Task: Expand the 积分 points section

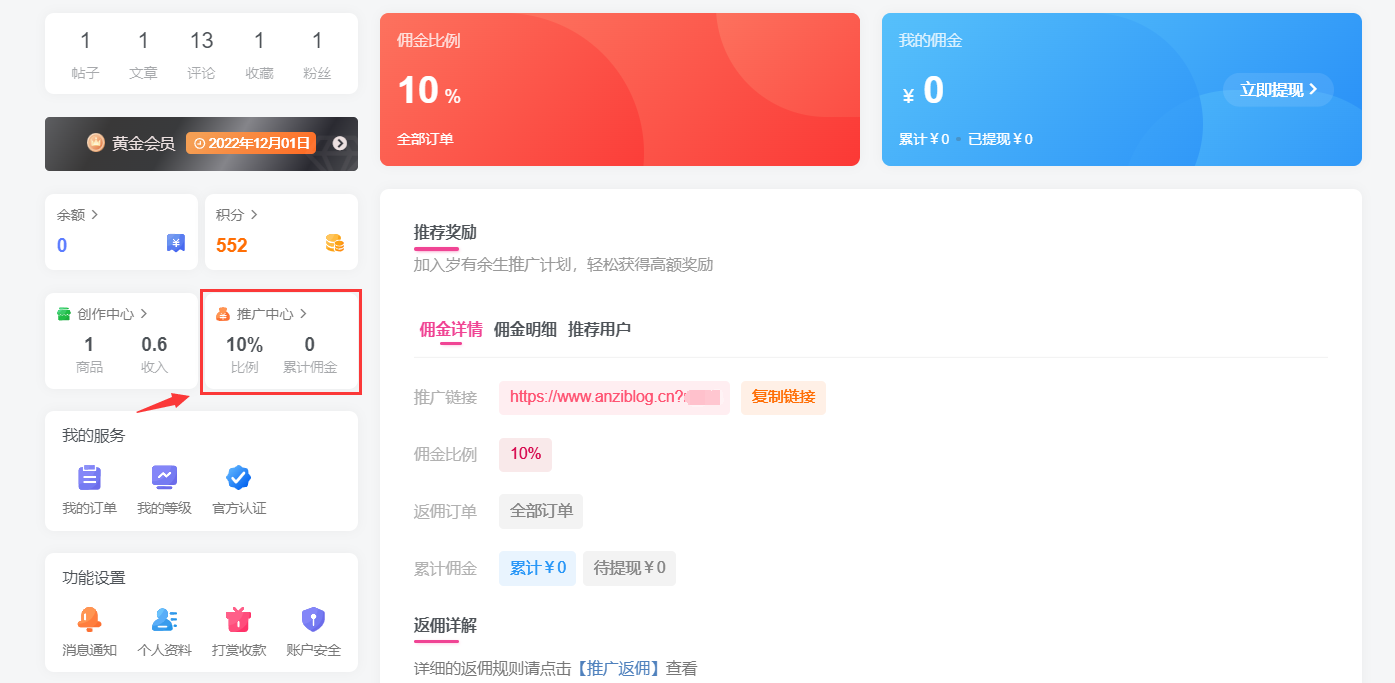Action: (x=254, y=215)
